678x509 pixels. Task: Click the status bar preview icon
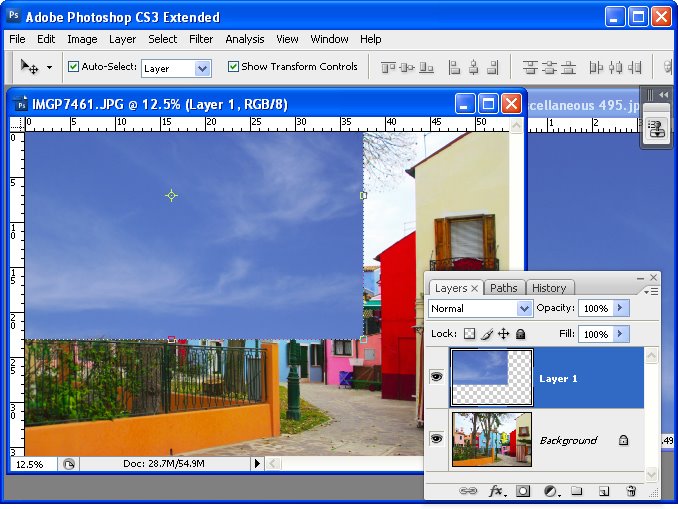pyautogui.click(x=69, y=464)
